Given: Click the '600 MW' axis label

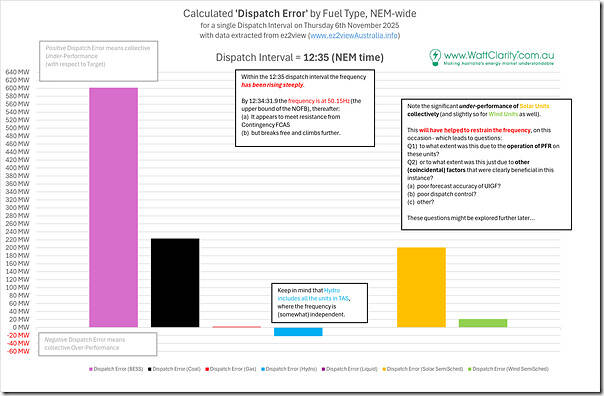Looking at the screenshot, I should point(17,88).
